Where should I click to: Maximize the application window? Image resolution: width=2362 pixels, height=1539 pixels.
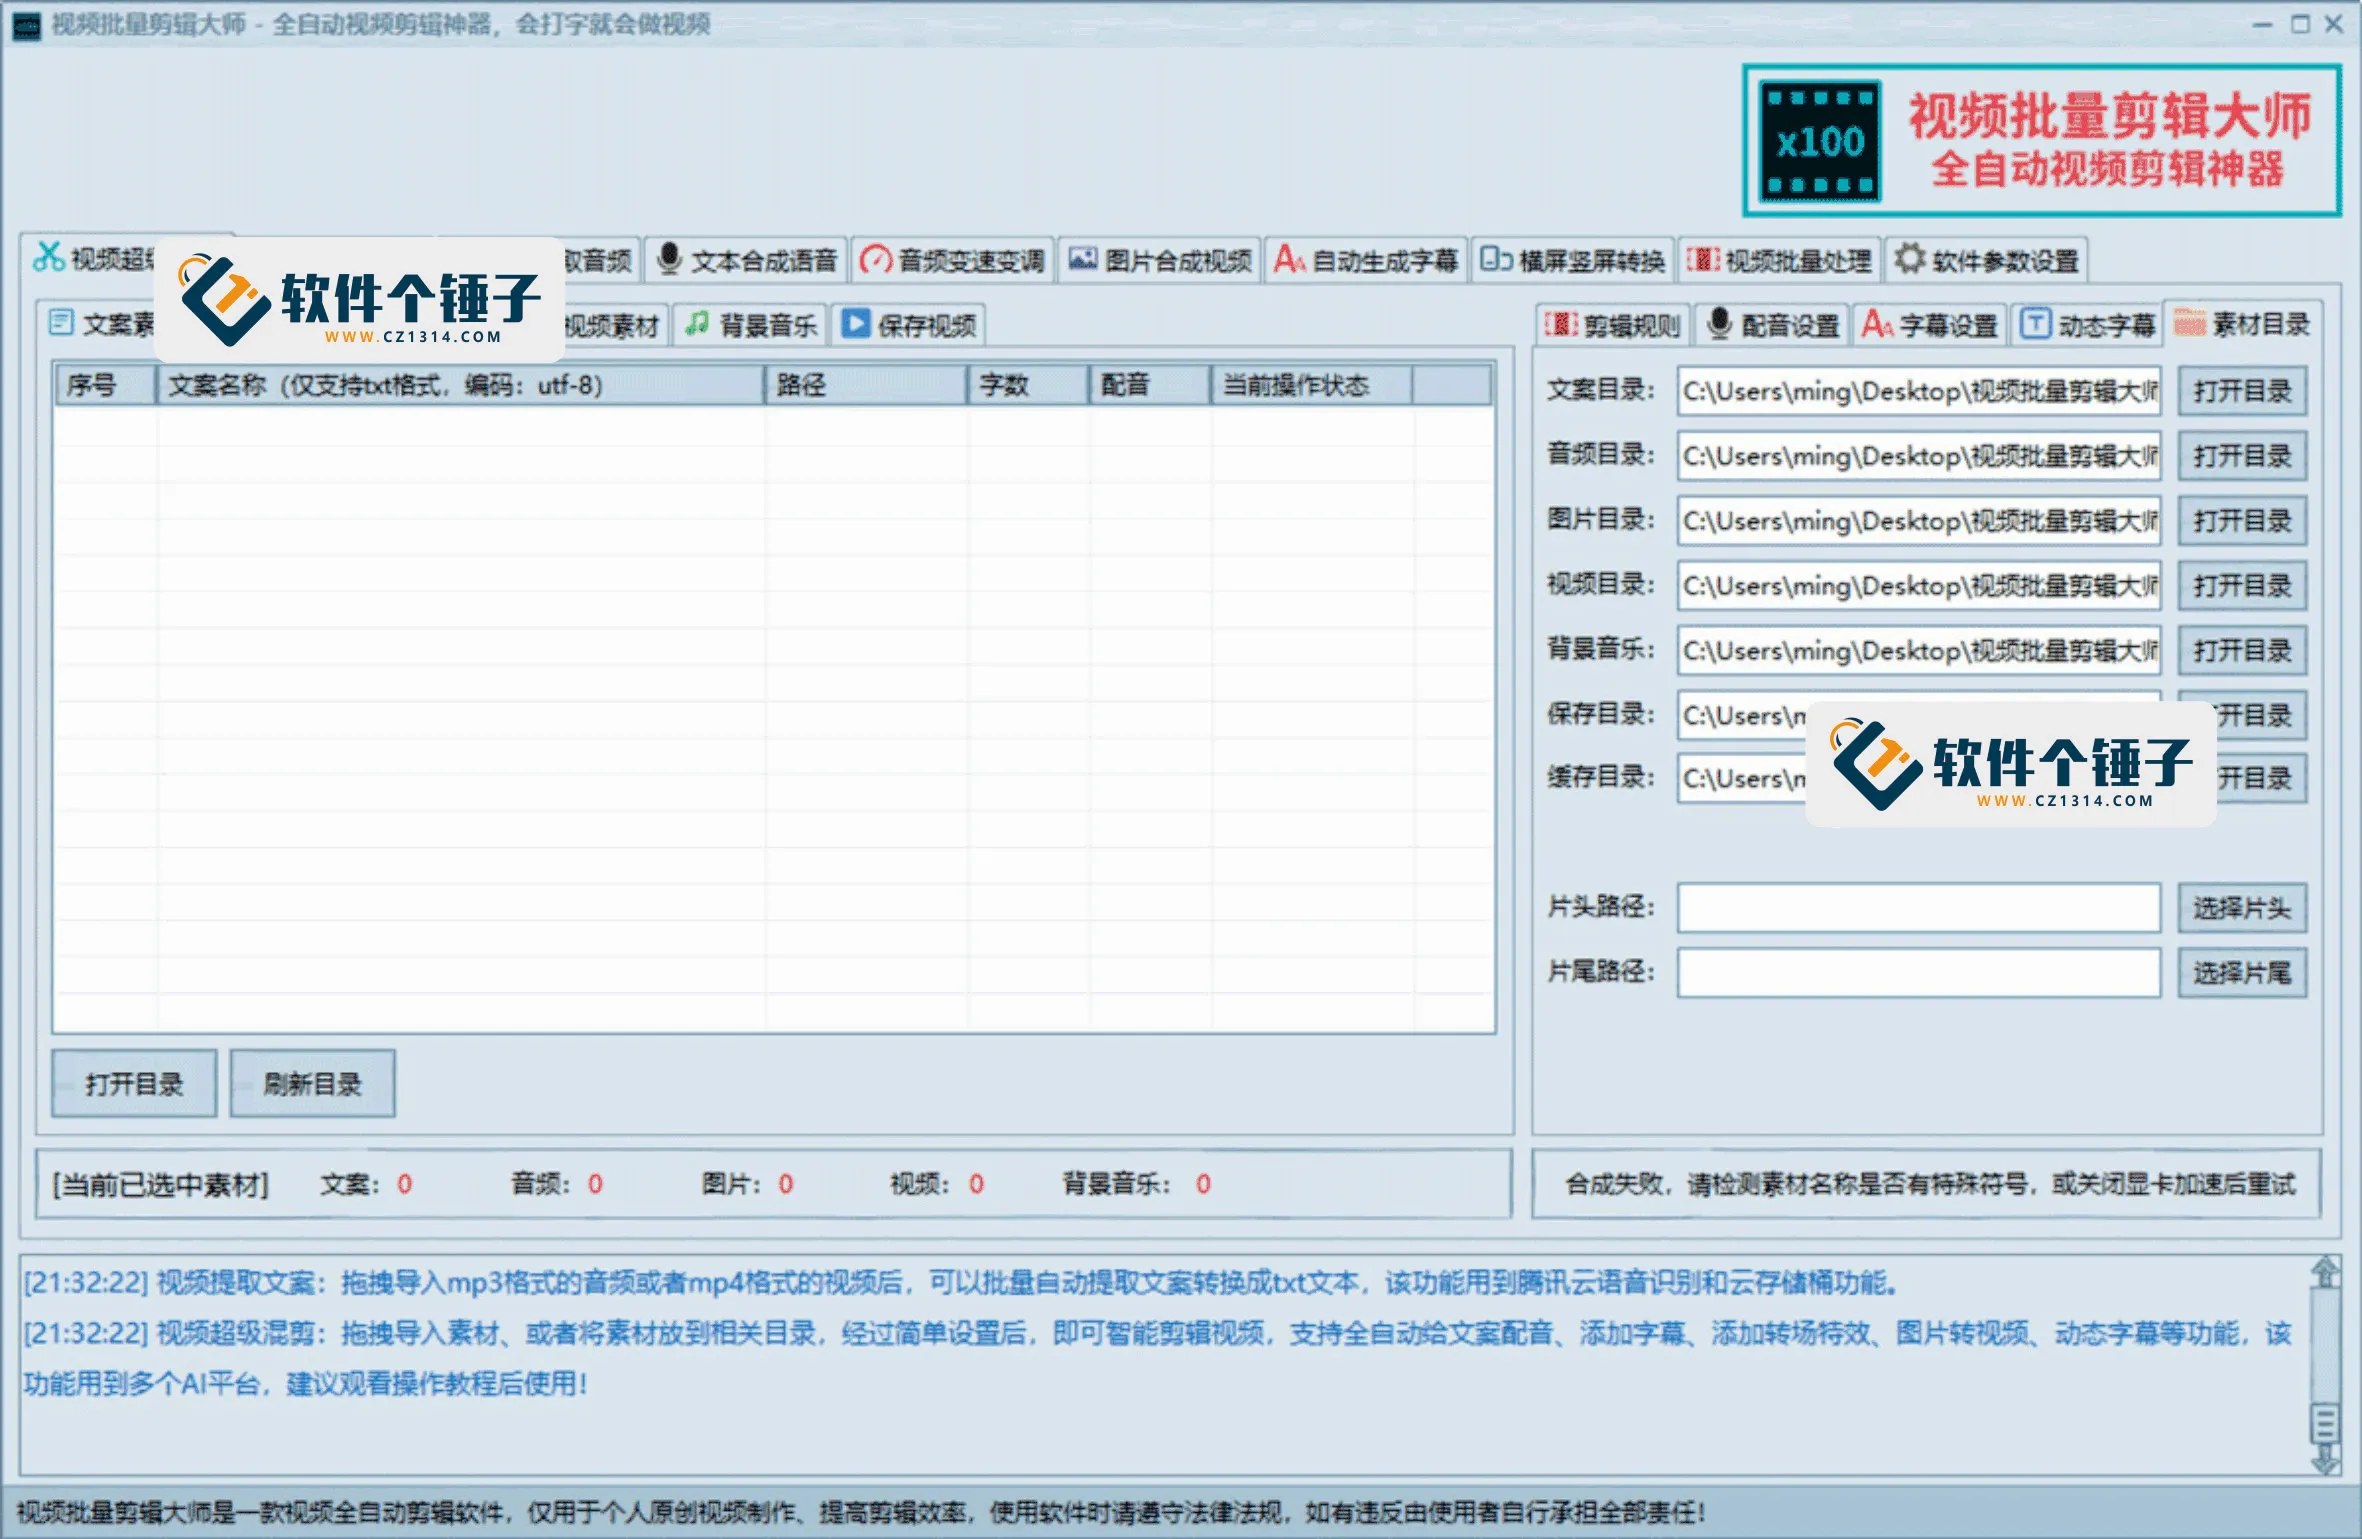pyautogui.click(x=2300, y=24)
